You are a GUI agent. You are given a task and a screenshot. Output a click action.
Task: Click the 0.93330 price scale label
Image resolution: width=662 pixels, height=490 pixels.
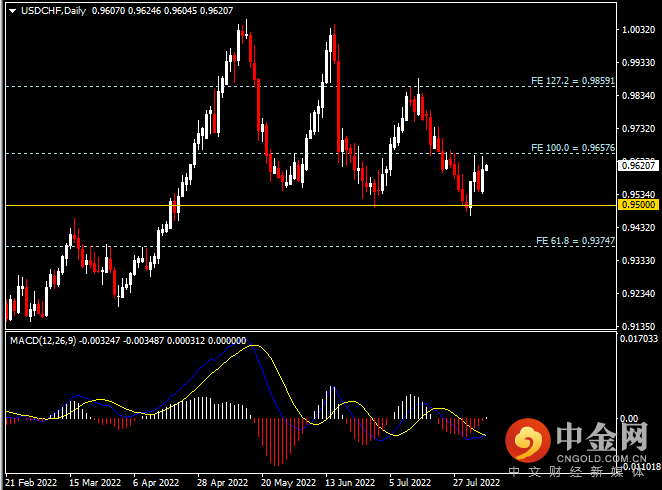coord(639,260)
